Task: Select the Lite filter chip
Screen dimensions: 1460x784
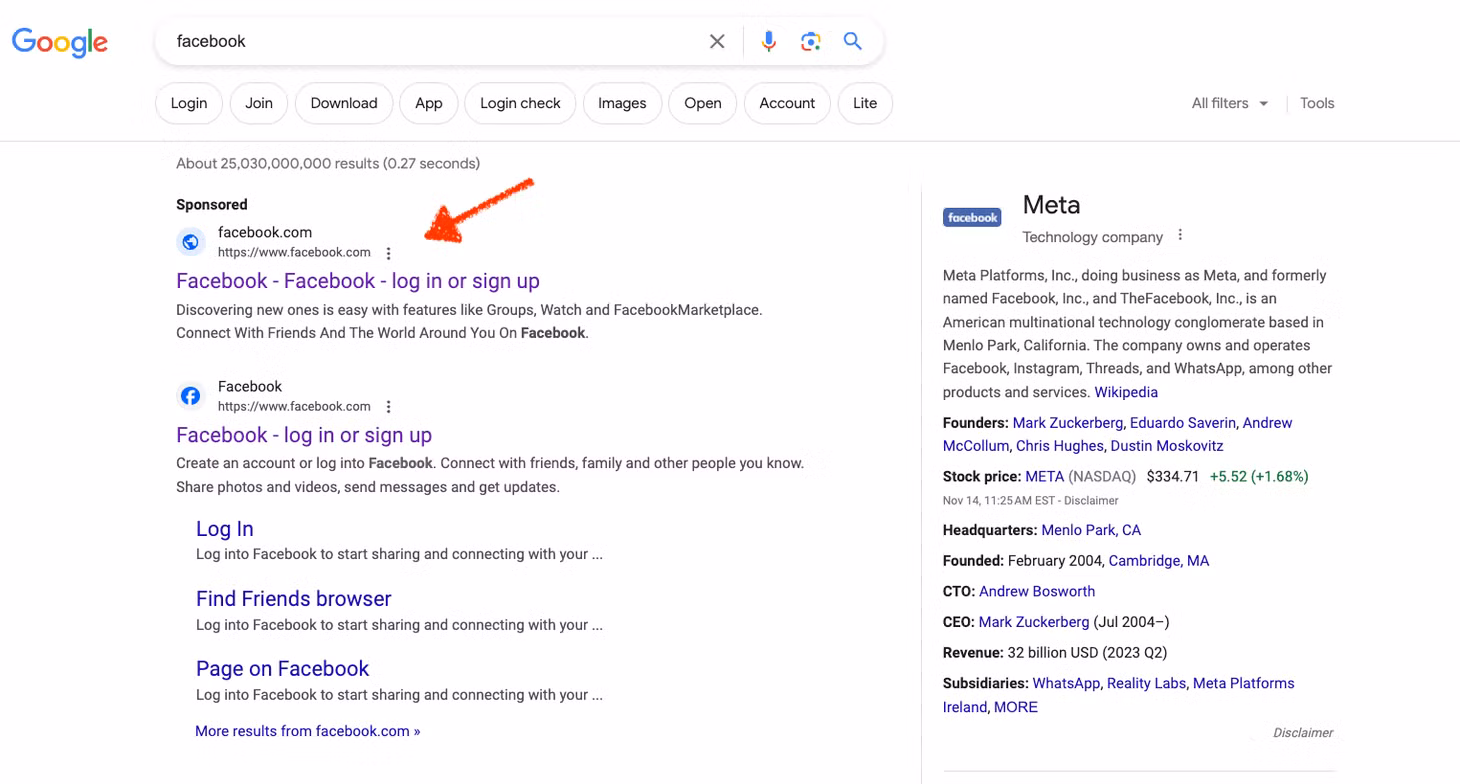Action: [x=865, y=103]
